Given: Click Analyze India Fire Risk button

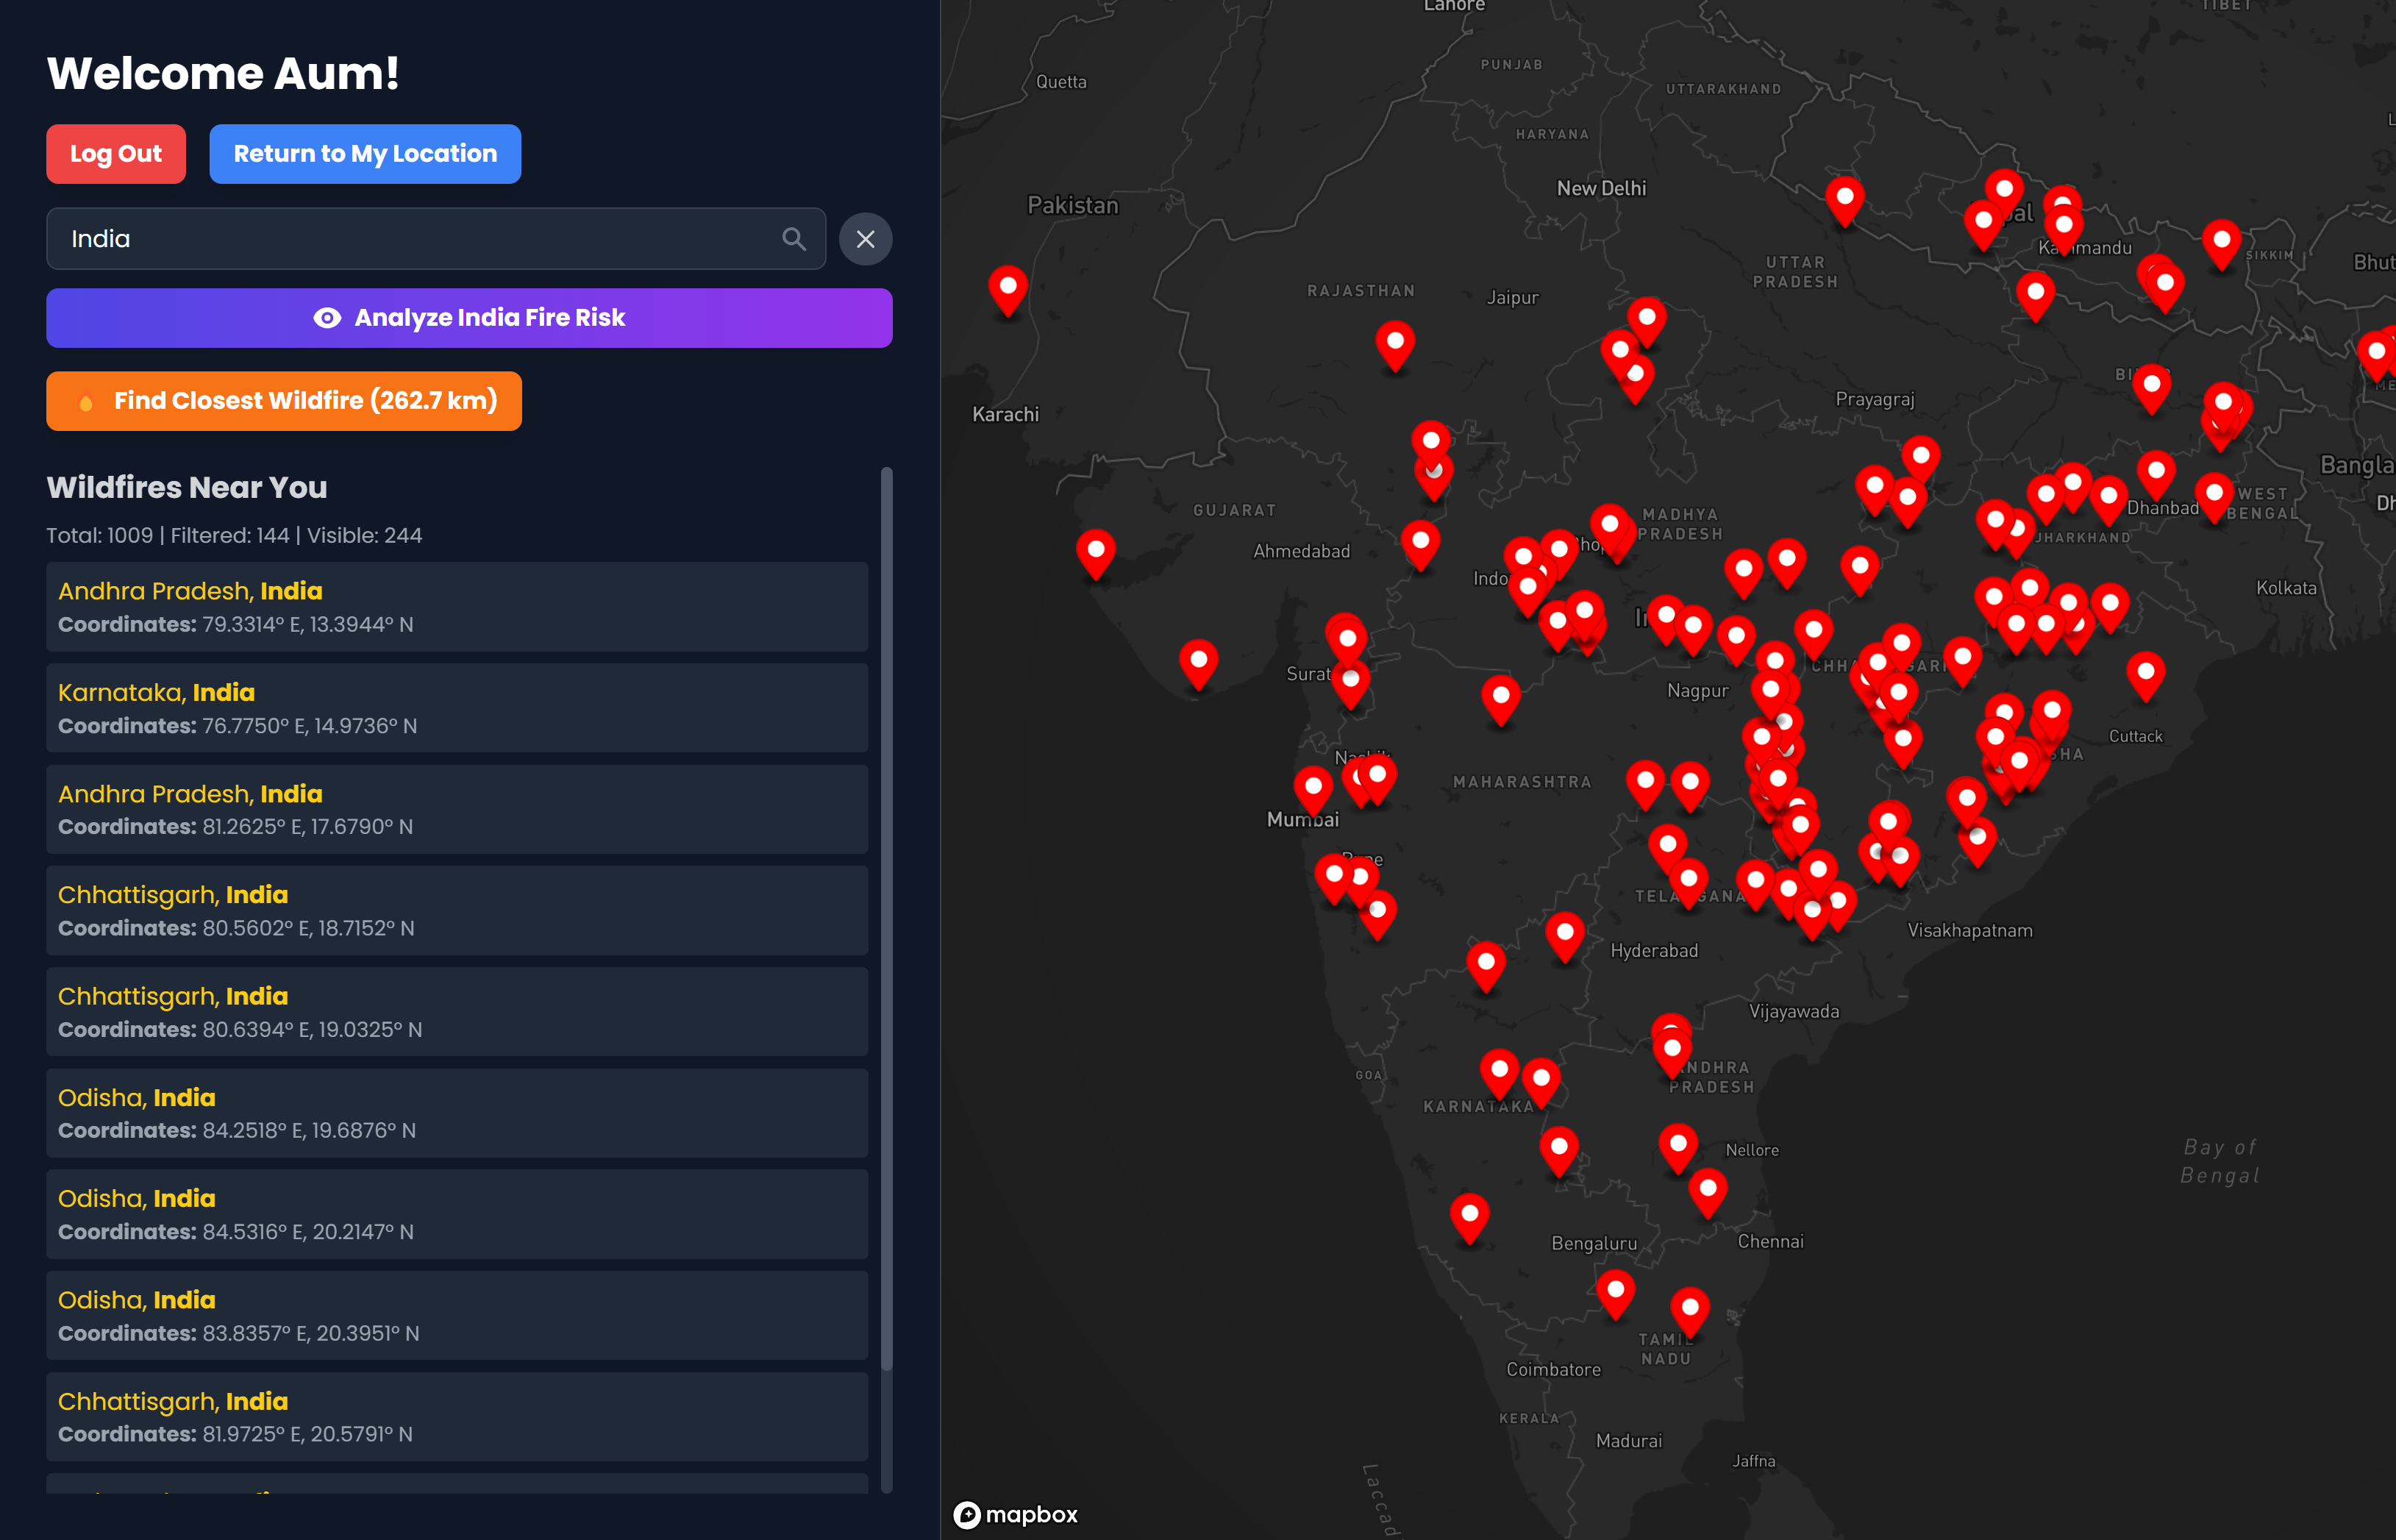Looking at the screenshot, I should click(x=469, y=318).
